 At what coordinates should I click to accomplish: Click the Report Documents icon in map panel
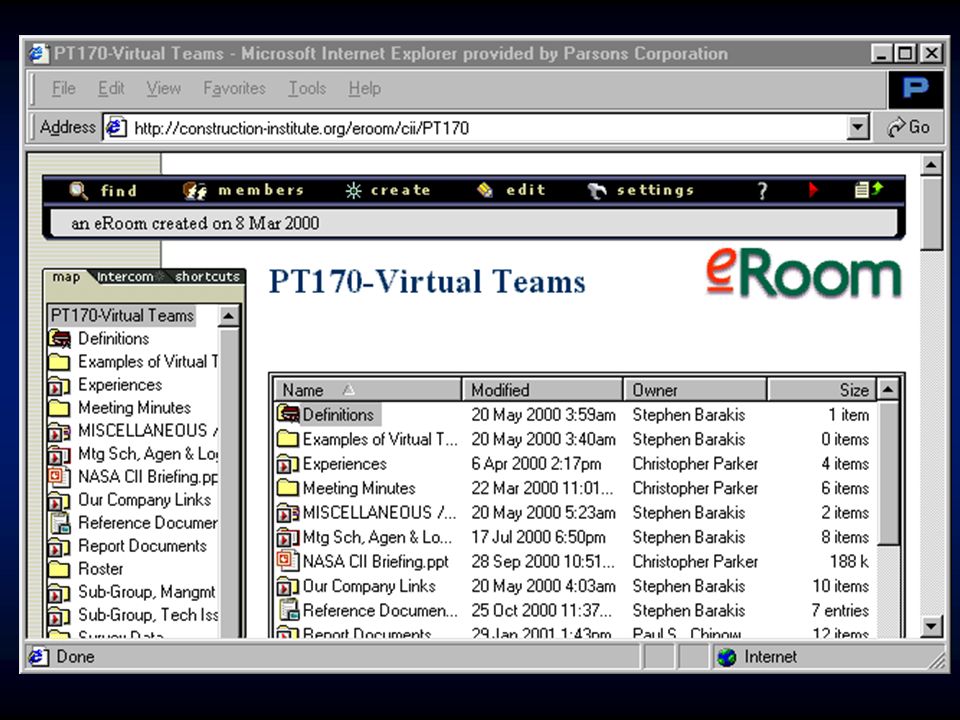click(59, 546)
